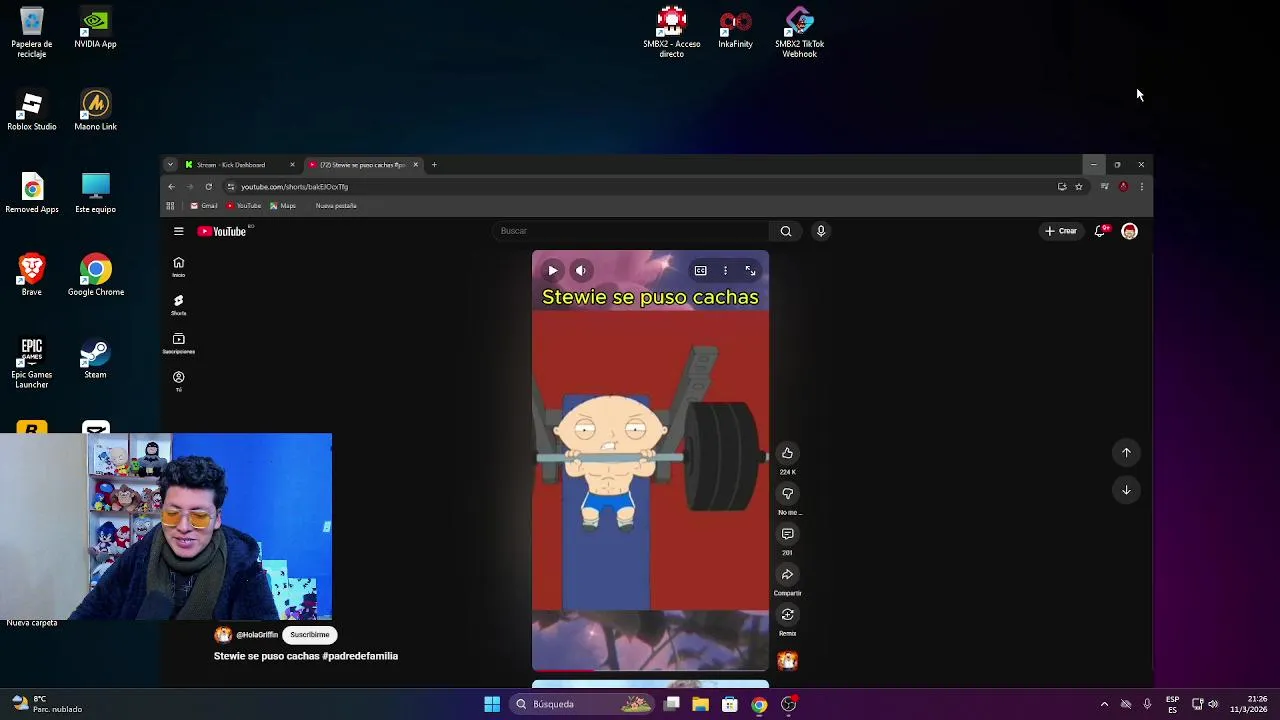Viewport: 1280px width, 720px height.
Task: Like the short with 224 K likes
Action: [x=787, y=453]
